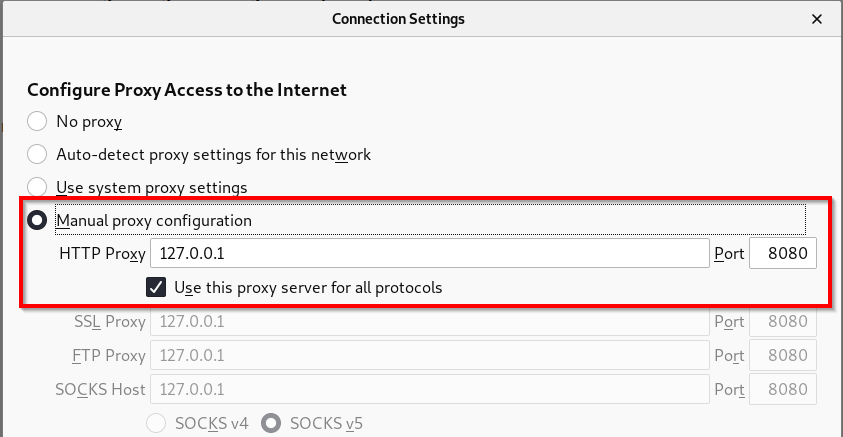843x437 pixels.
Task: Click the Use system proxy settings label
Action: pos(151,187)
